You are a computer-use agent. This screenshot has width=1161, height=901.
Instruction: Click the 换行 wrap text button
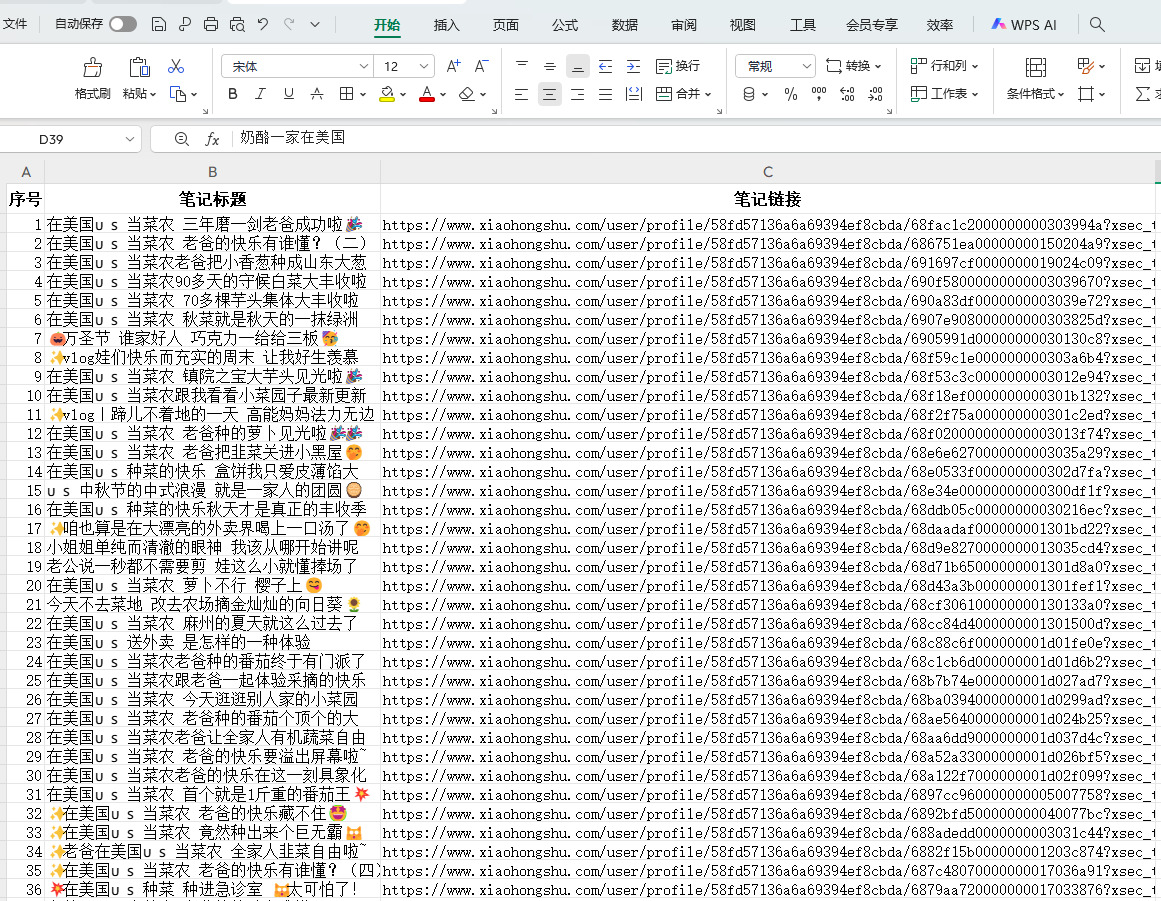678,66
